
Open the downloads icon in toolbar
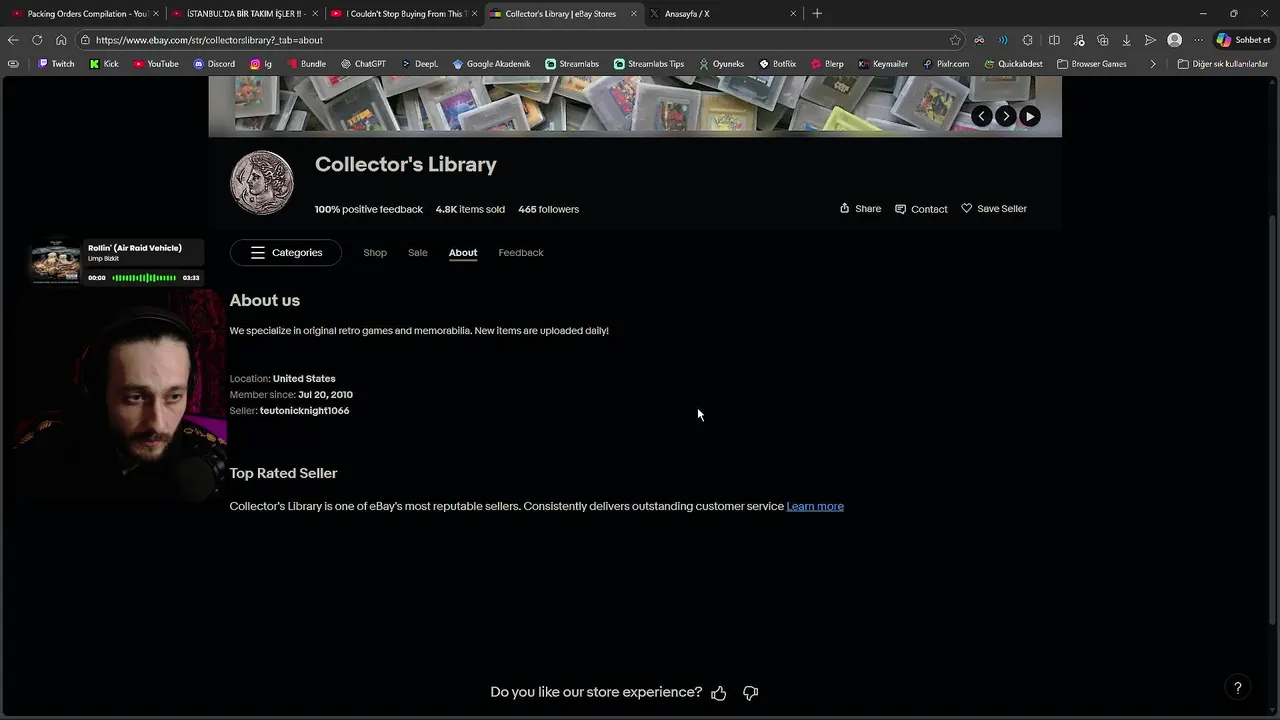pyautogui.click(x=1126, y=40)
